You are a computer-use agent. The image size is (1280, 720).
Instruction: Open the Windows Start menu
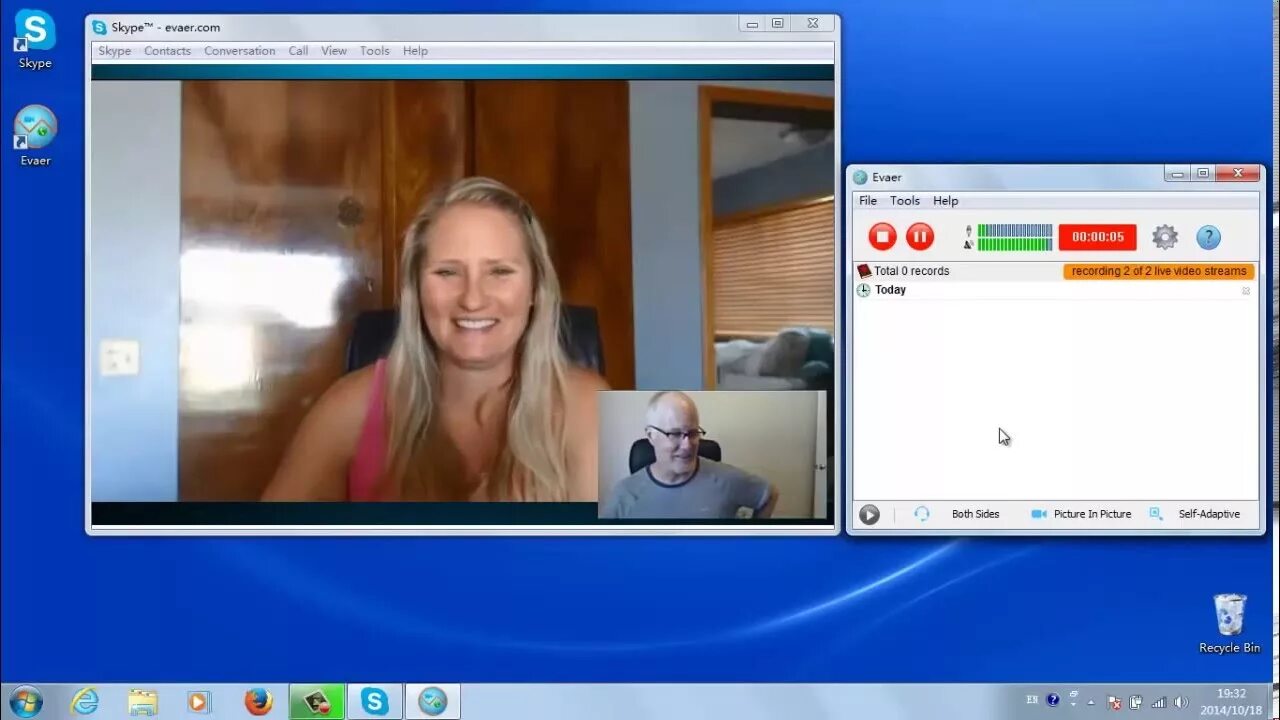[x=25, y=701]
